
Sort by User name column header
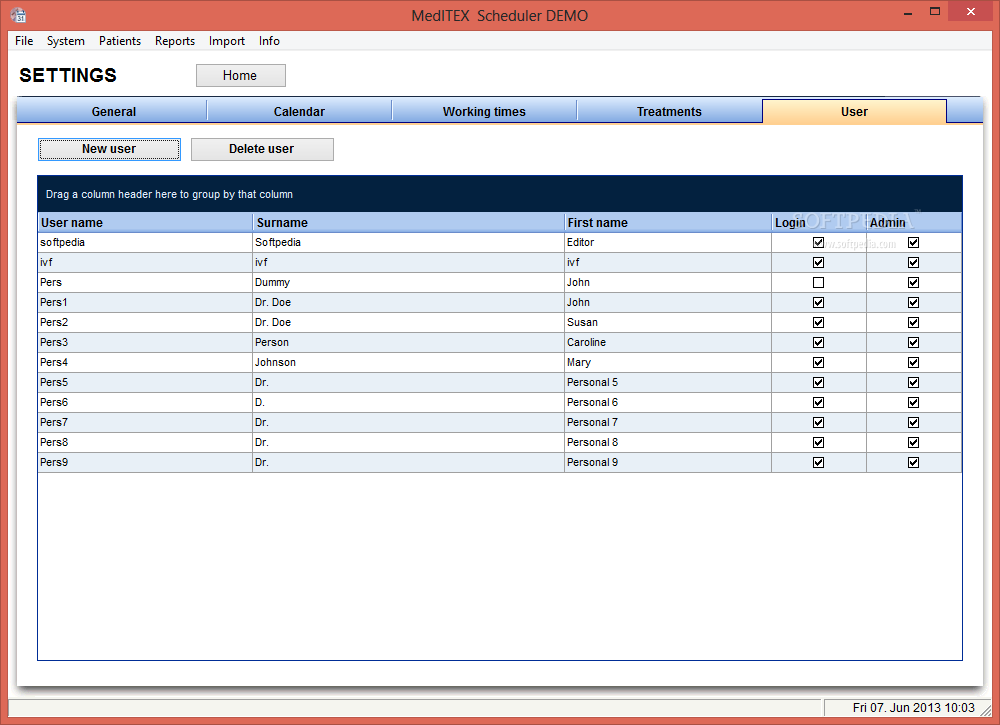pyautogui.click(x=145, y=223)
